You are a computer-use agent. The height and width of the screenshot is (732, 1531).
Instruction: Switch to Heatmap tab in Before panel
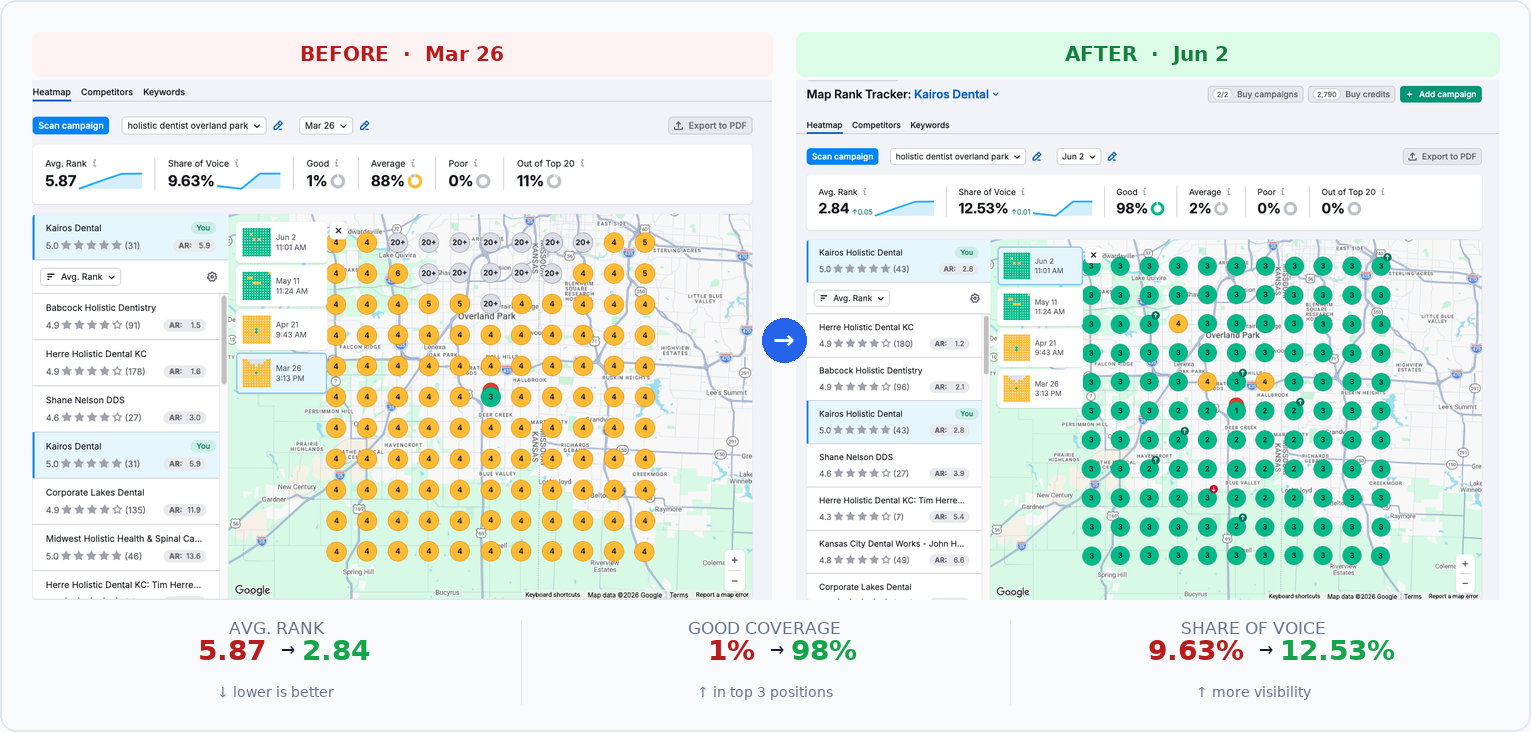pos(52,92)
